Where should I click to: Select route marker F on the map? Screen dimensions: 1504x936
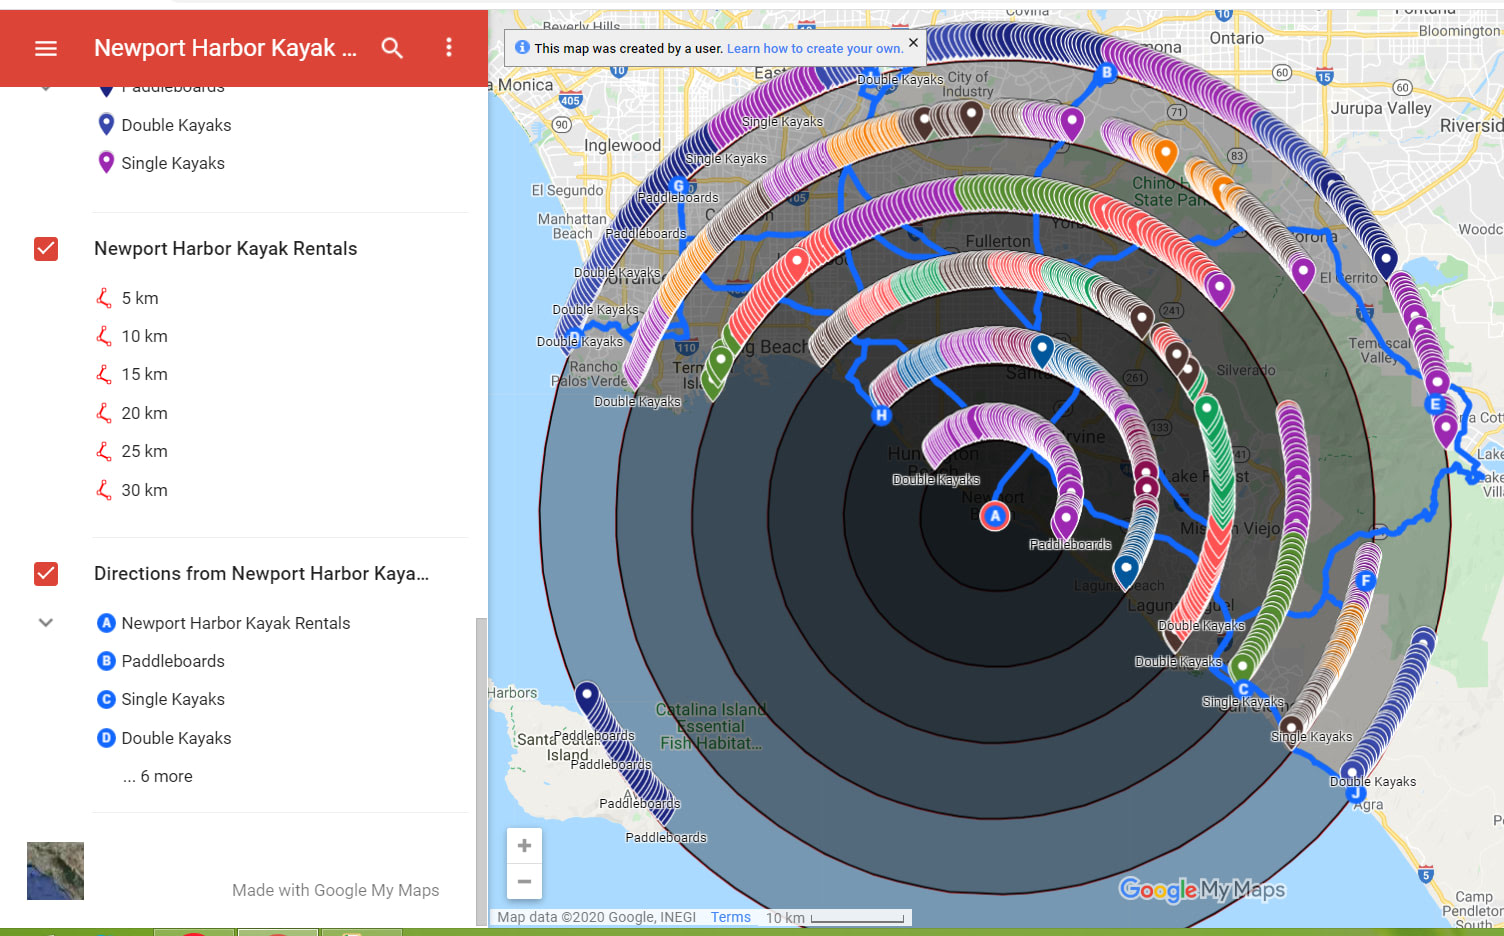1366,580
